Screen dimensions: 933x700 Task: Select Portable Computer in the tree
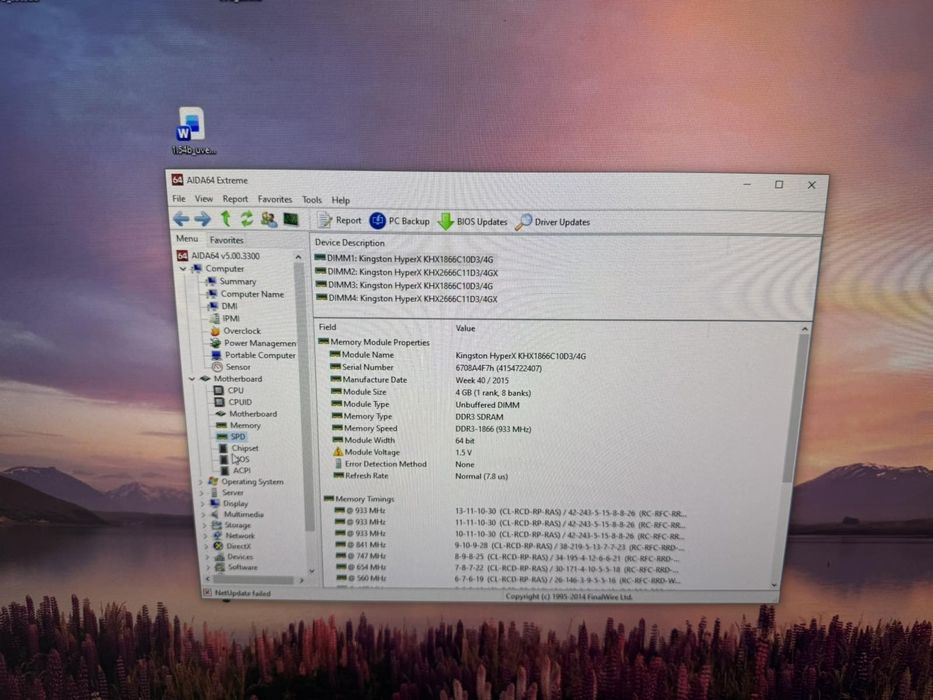pos(253,355)
